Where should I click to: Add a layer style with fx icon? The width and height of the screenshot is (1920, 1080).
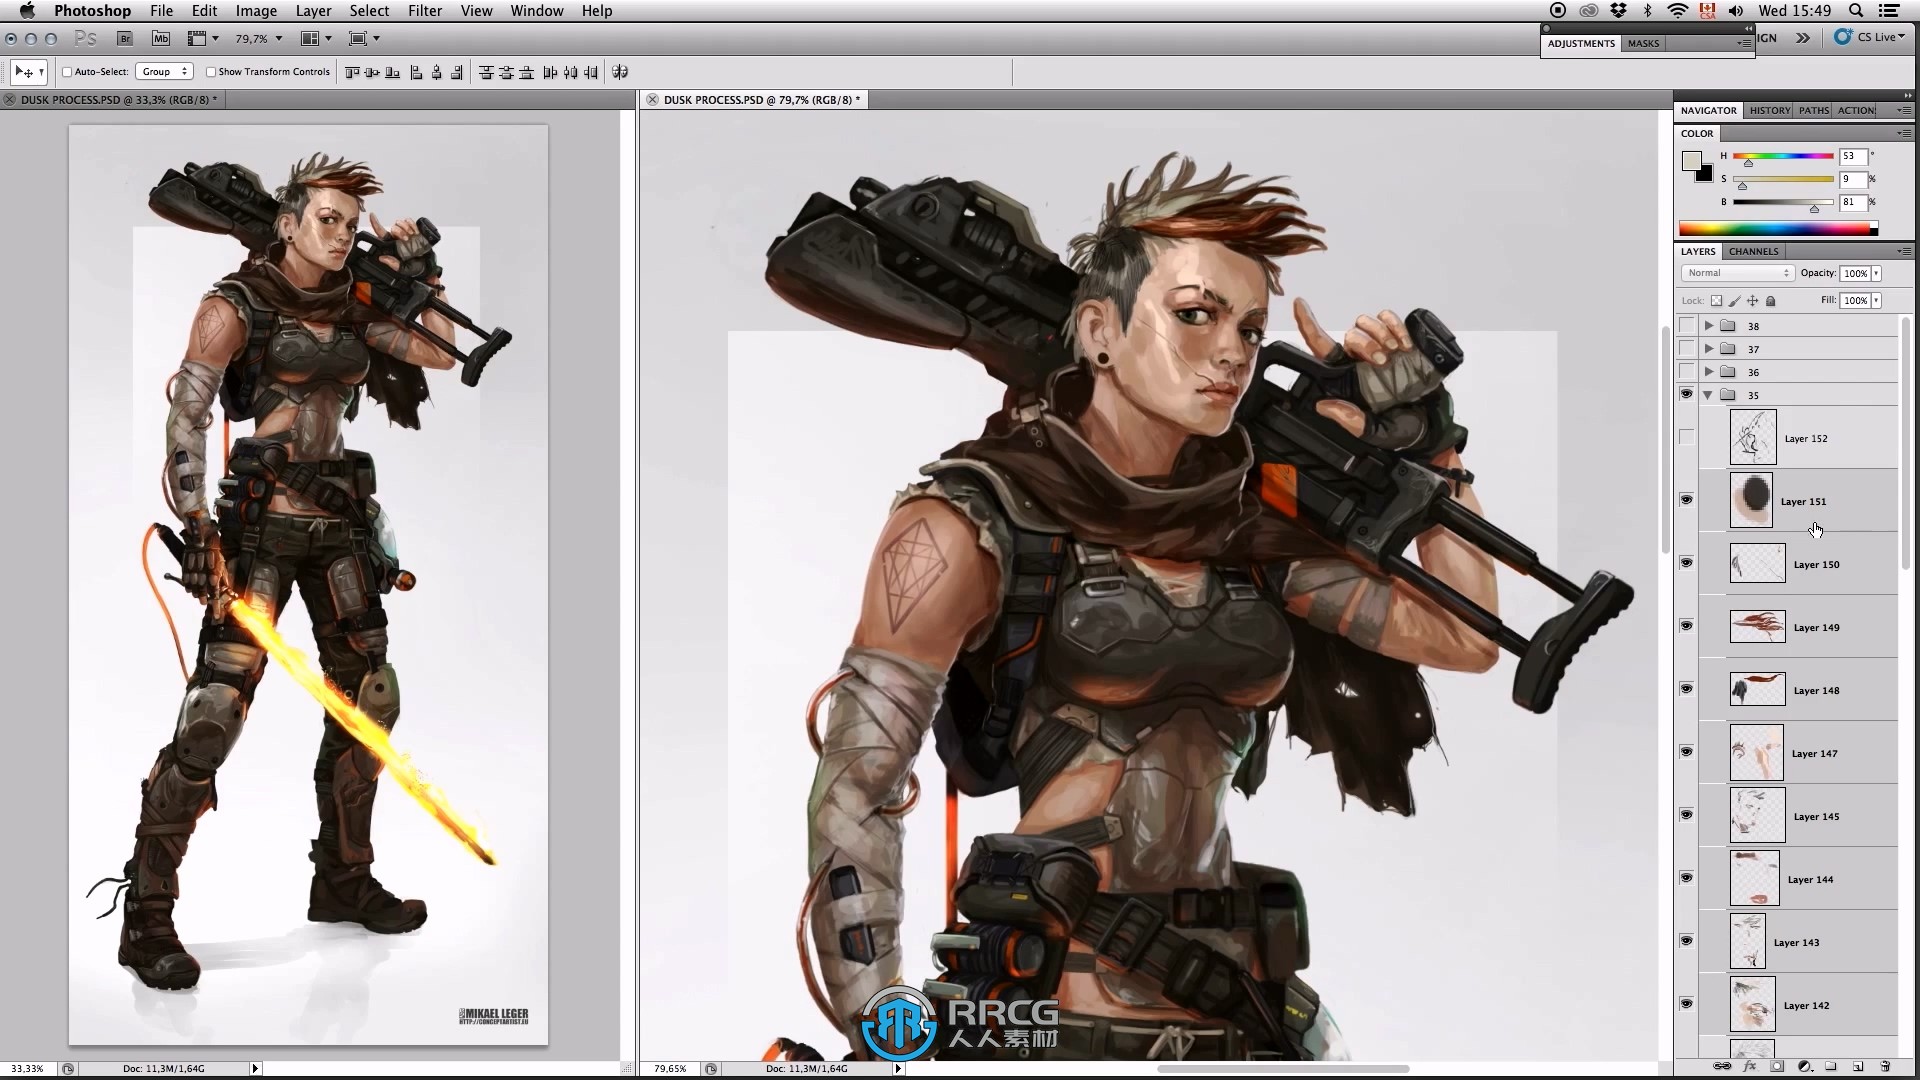(x=1750, y=1067)
